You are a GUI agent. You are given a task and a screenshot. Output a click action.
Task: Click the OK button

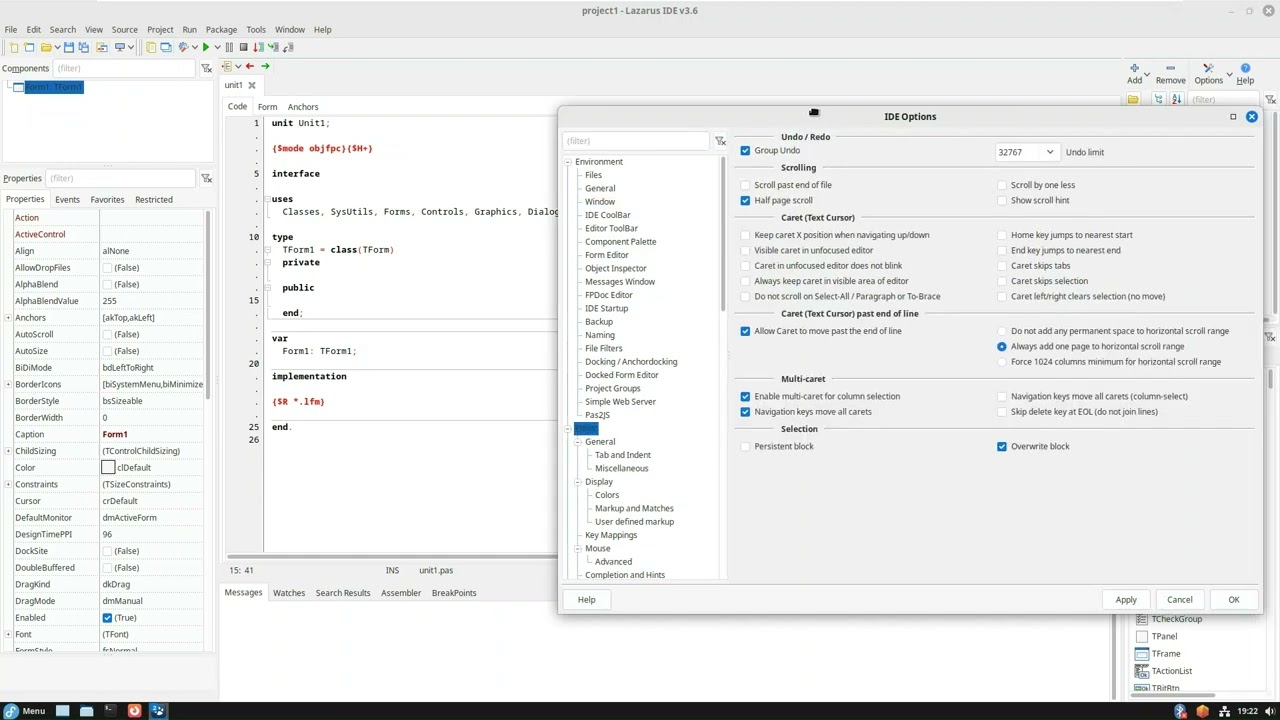tap(1234, 600)
